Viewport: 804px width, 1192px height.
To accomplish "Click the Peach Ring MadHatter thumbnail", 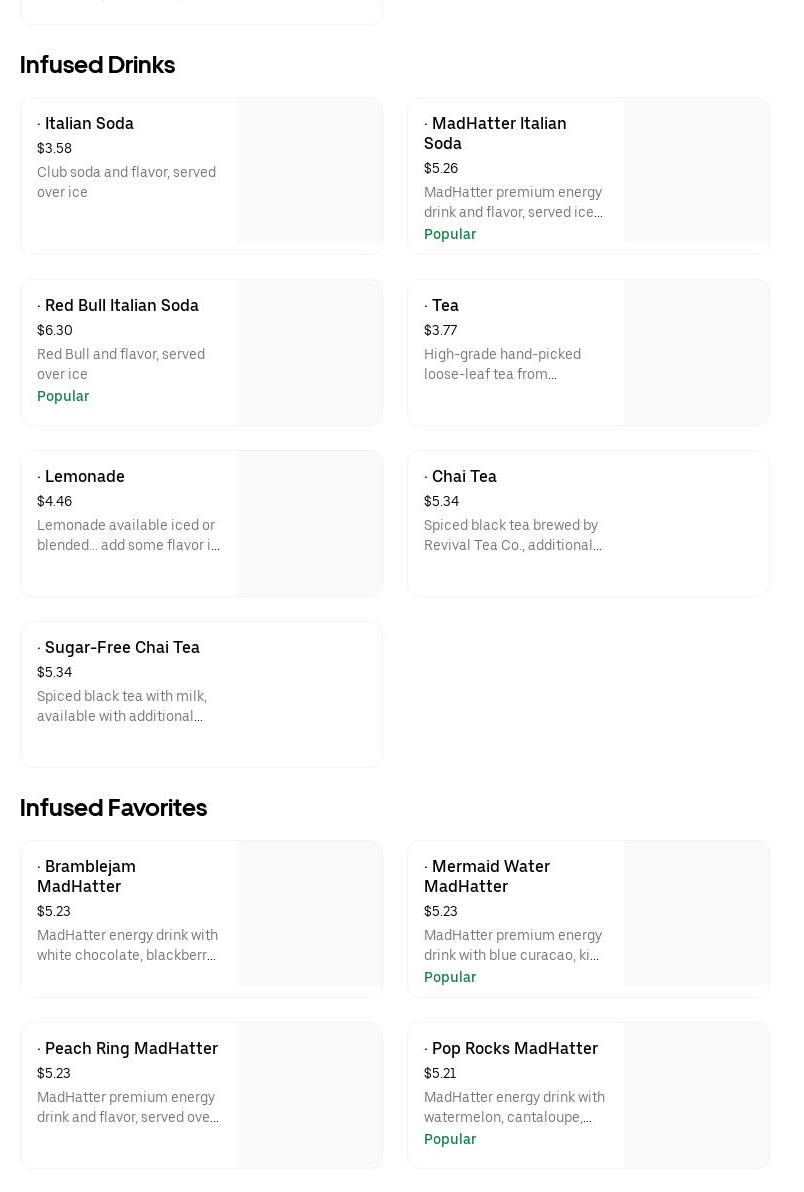I will coord(309,1095).
